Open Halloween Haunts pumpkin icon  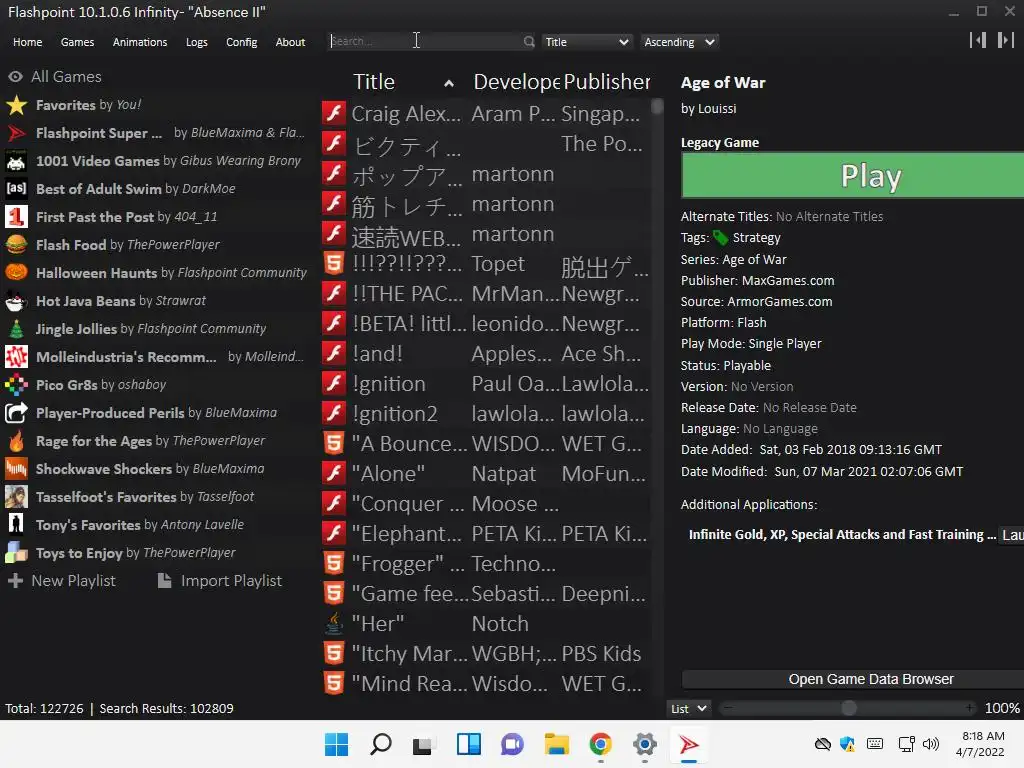[16, 273]
